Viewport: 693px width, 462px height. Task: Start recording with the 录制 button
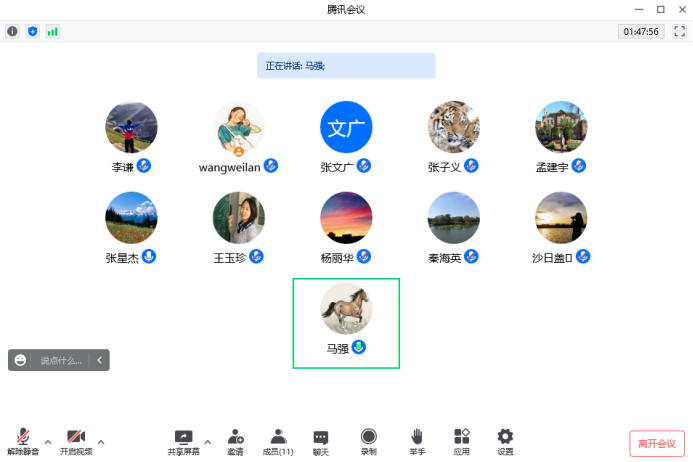click(369, 441)
